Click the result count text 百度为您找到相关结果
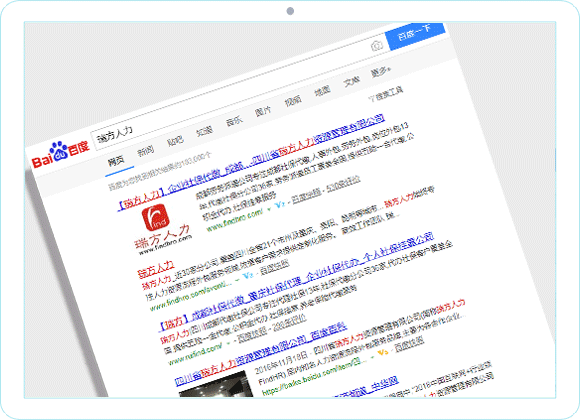This screenshot has width=580, height=420. [x=160, y=171]
